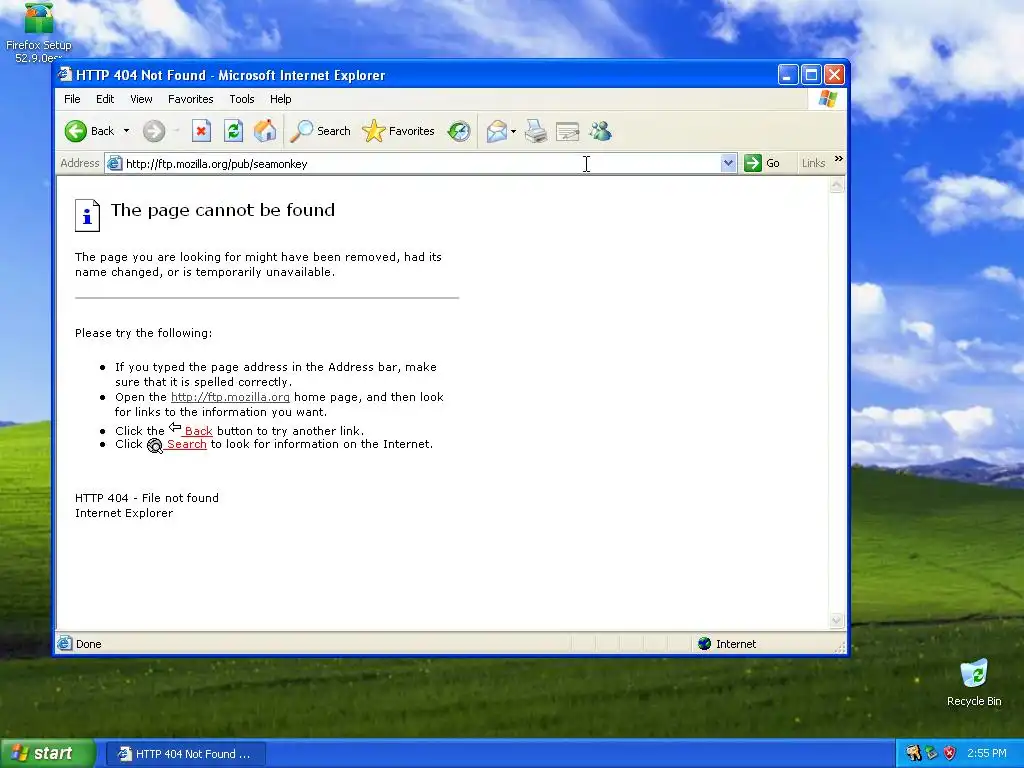Expand the Address bar dropdown list
Image resolution: width=1024 pixels, height=768 pixels.
(x=728, y=163)
